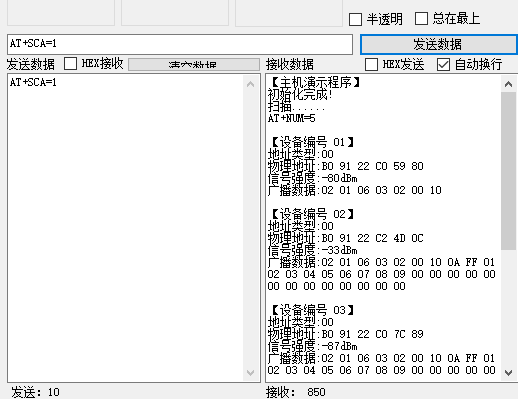
Task: Toggle the HEX接收 checkbox
Action: [x=70, y=63]
